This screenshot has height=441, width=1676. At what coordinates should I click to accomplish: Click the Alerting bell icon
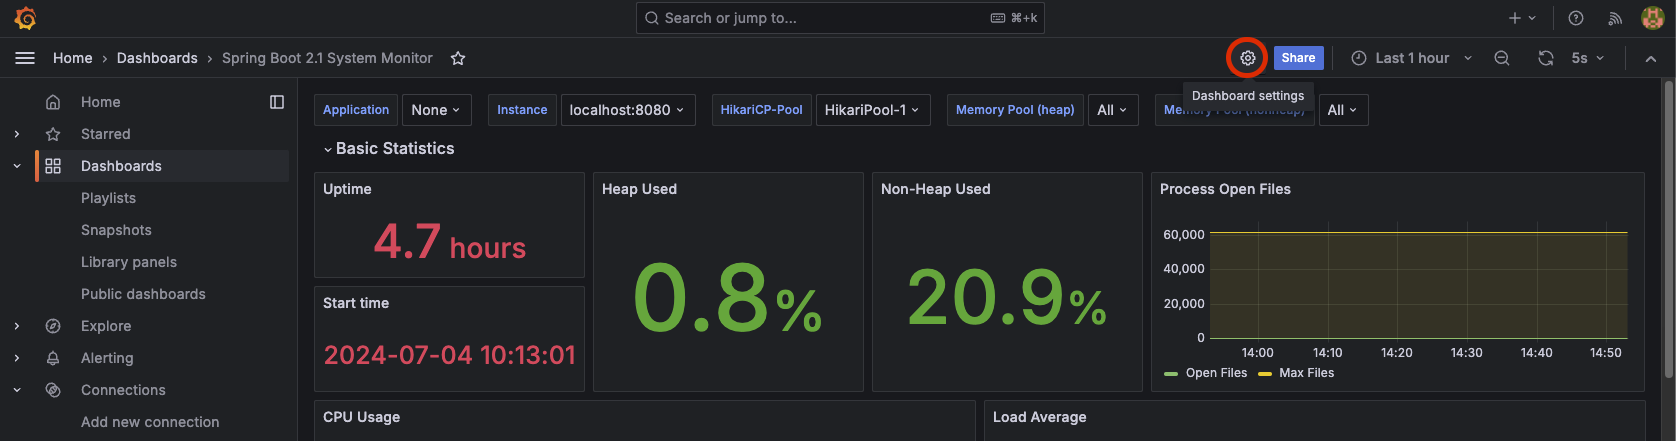point(53,358)
